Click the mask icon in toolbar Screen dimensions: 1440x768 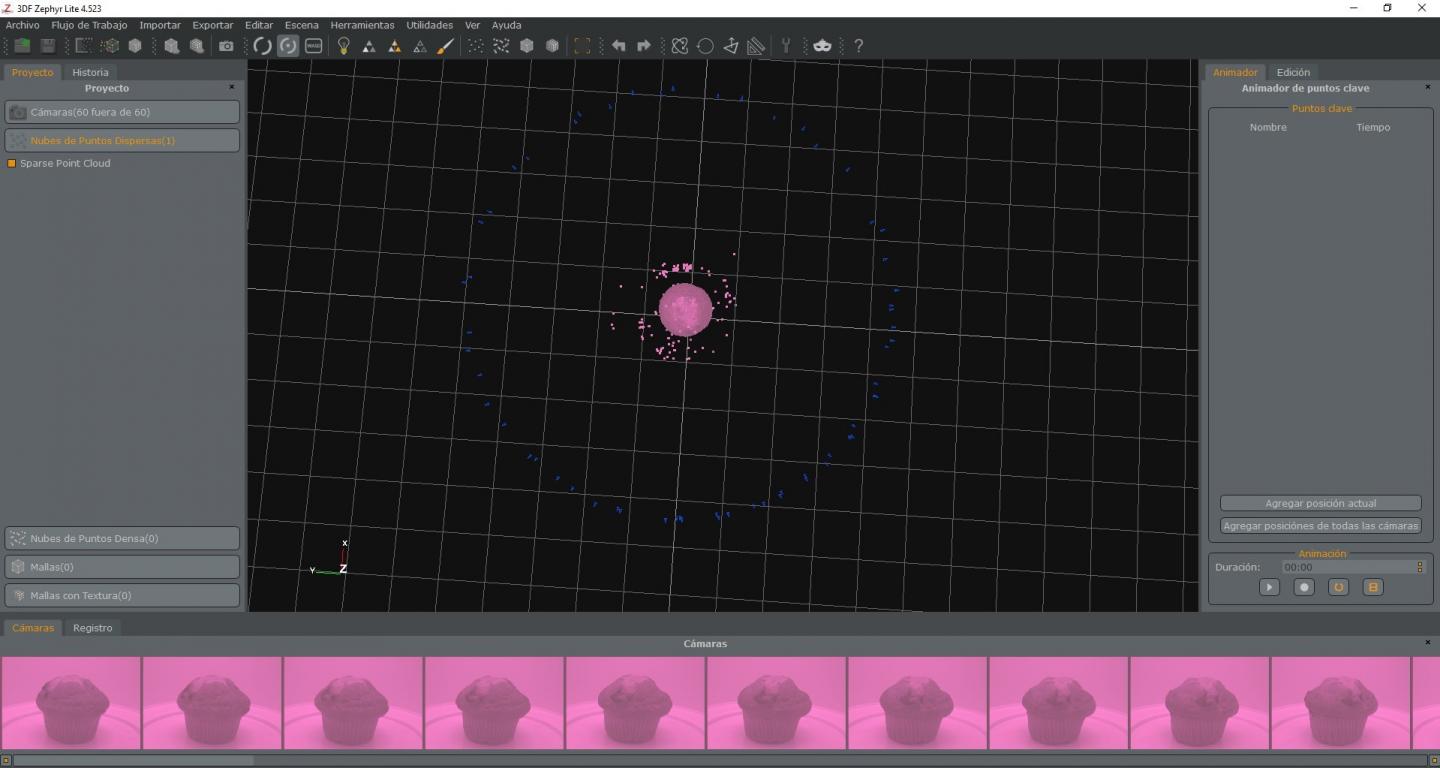(822, 46)
